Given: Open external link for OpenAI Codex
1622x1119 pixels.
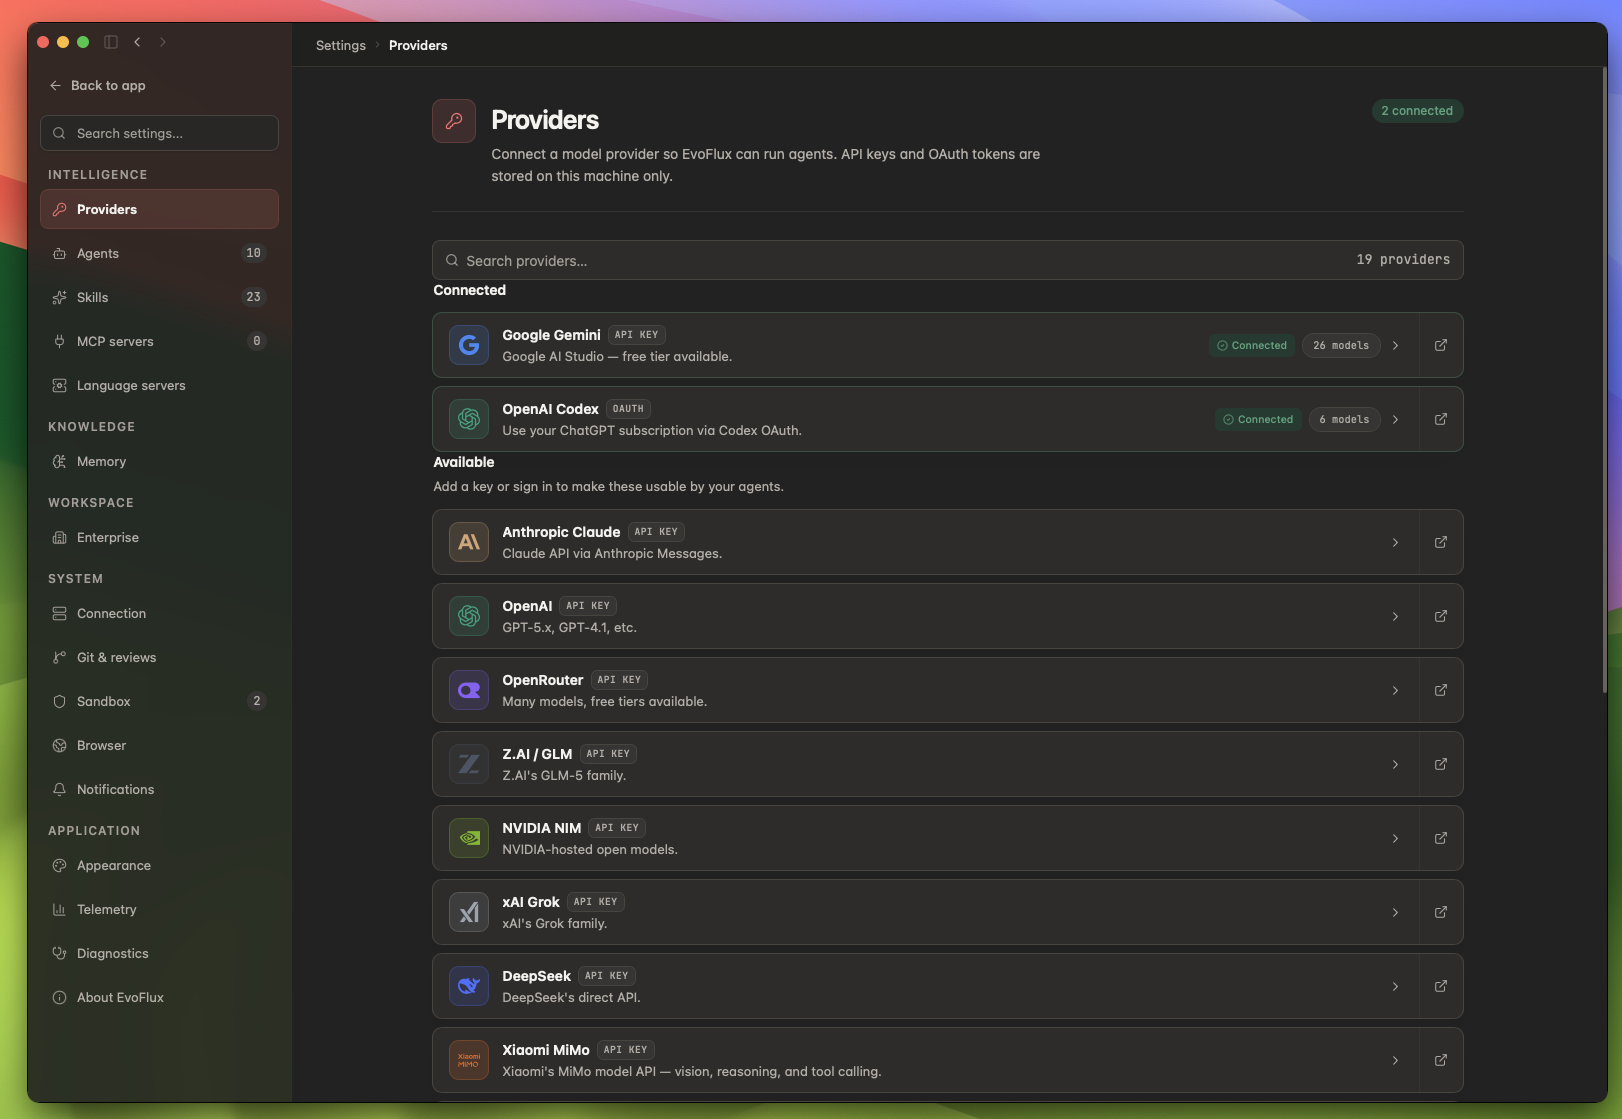Looking at the screenshot, I should [1440, 419].
